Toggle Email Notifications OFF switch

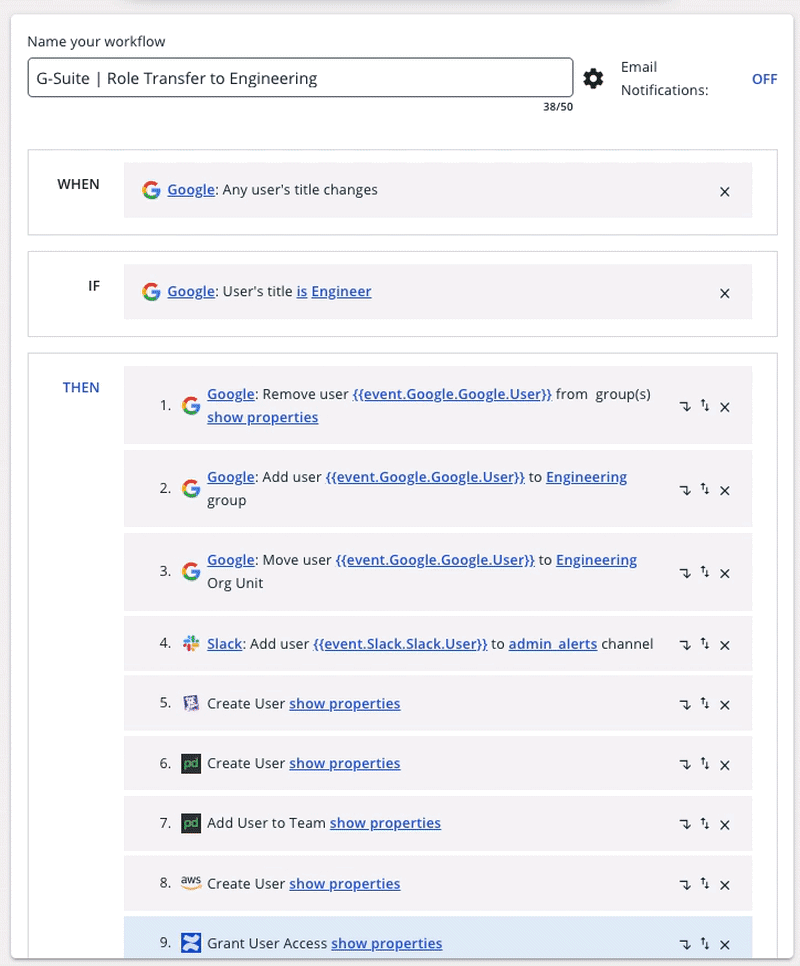point(764,79)
